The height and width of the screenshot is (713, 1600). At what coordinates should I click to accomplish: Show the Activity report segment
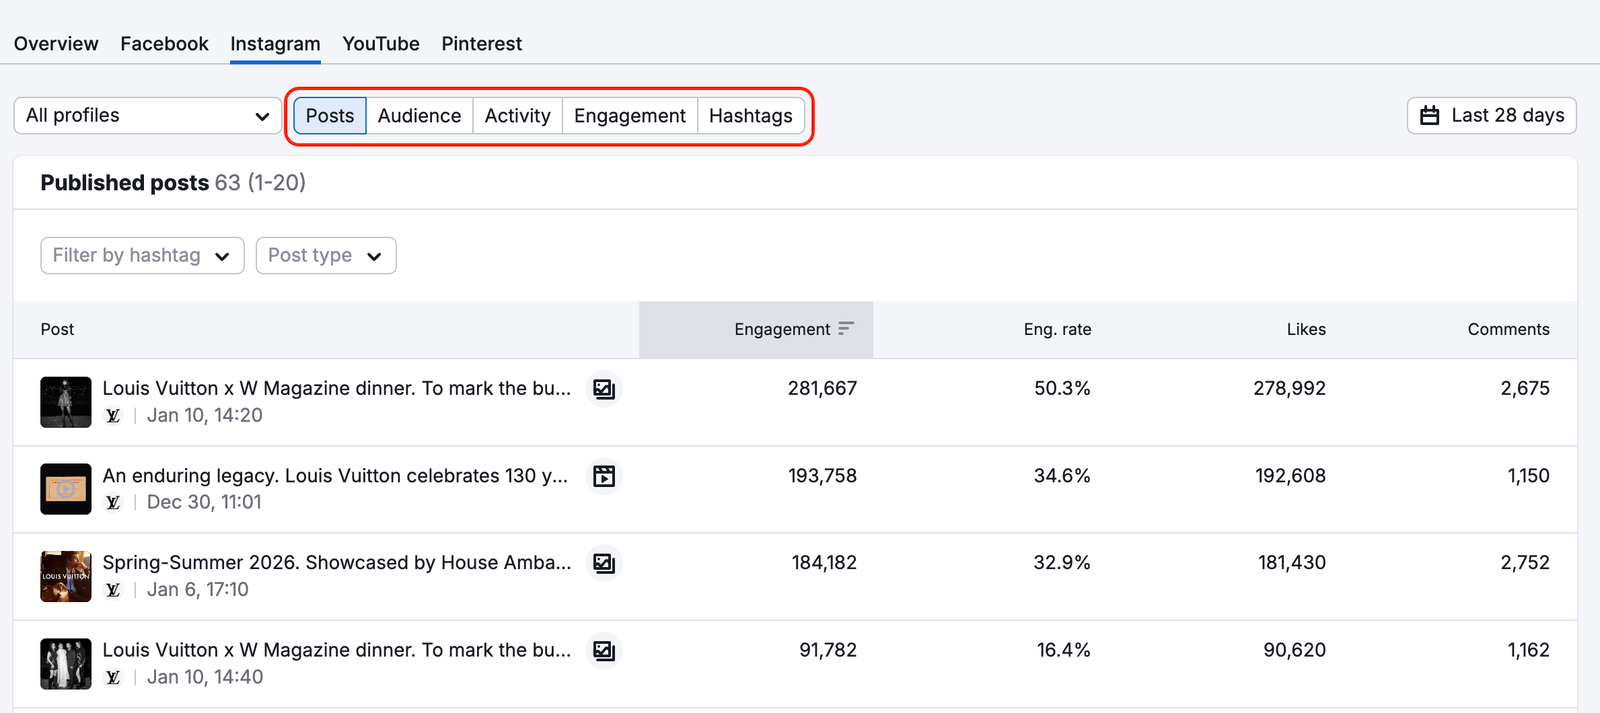tap(517, 116)
